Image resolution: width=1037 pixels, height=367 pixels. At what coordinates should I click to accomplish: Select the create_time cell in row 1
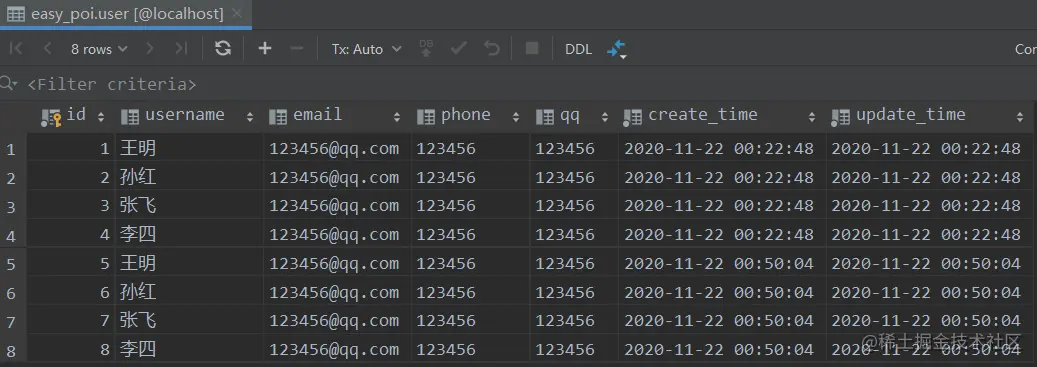(x=722, y=149)
